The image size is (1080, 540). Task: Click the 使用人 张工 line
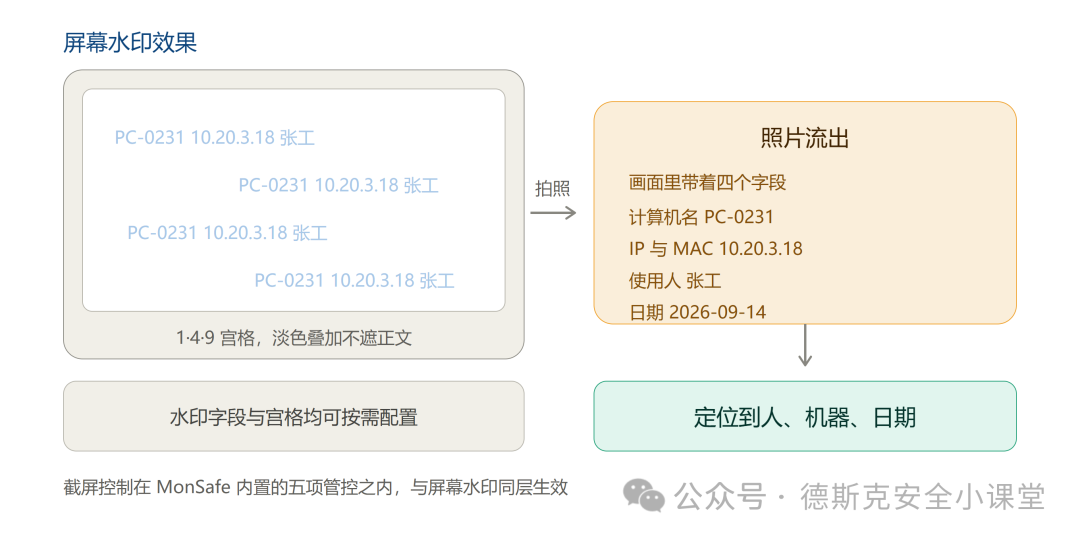(675, 280)
